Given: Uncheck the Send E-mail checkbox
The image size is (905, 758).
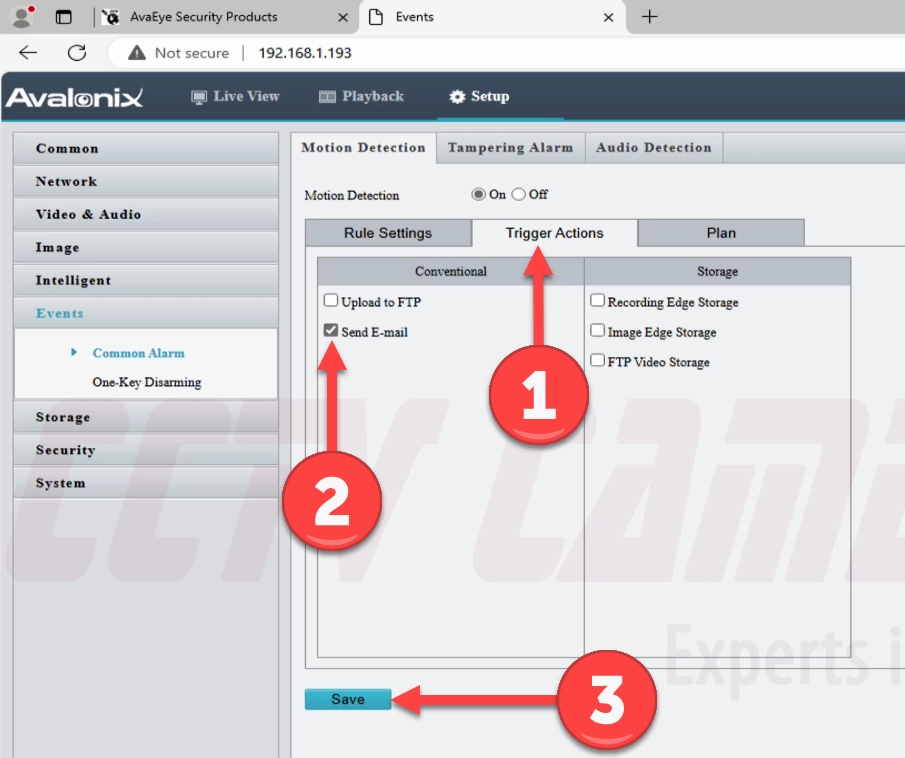Looking at the screenshot, I should [x=331, y=331].
